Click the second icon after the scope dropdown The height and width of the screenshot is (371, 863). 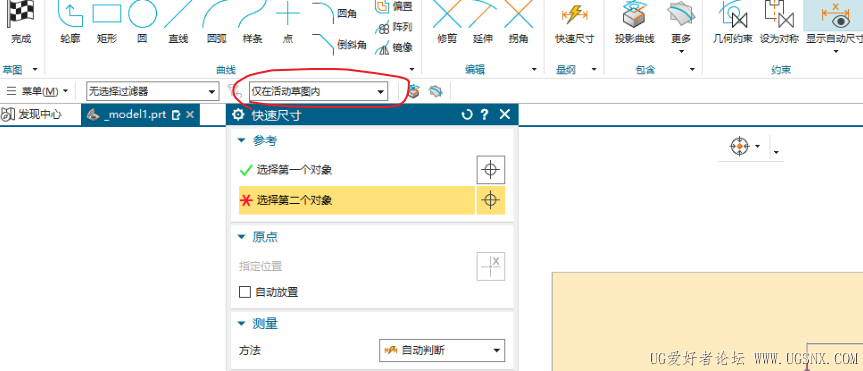pos(436,91)
